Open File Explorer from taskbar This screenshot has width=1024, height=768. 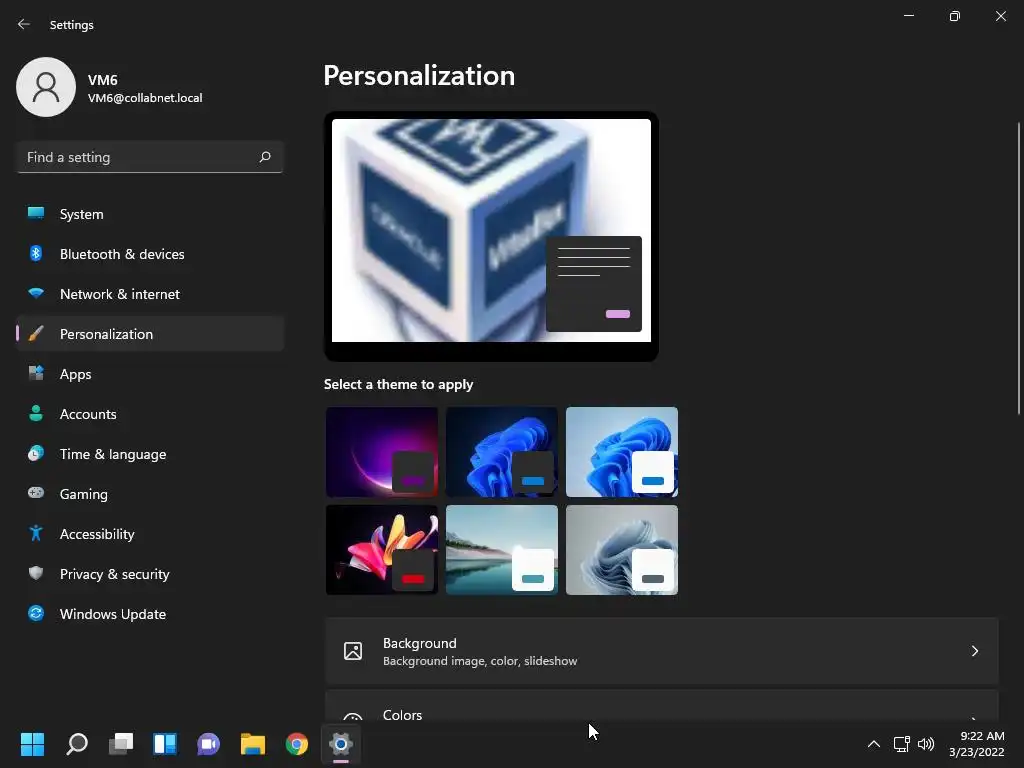click(253, 744)
